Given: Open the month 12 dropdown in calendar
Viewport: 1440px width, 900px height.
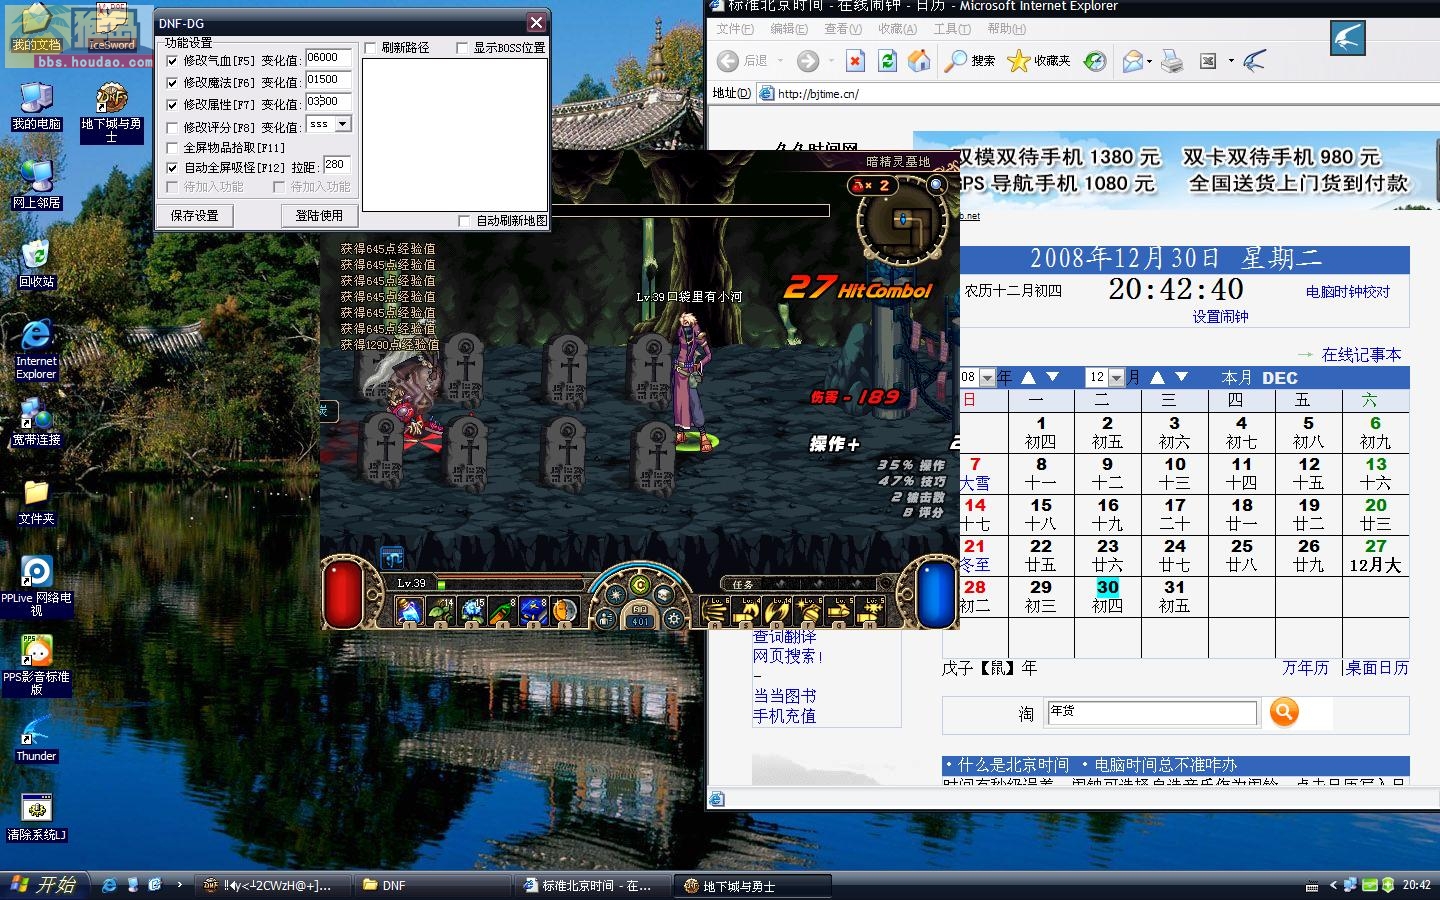Looking at the screenshot, I should (x=1116, y=378).
